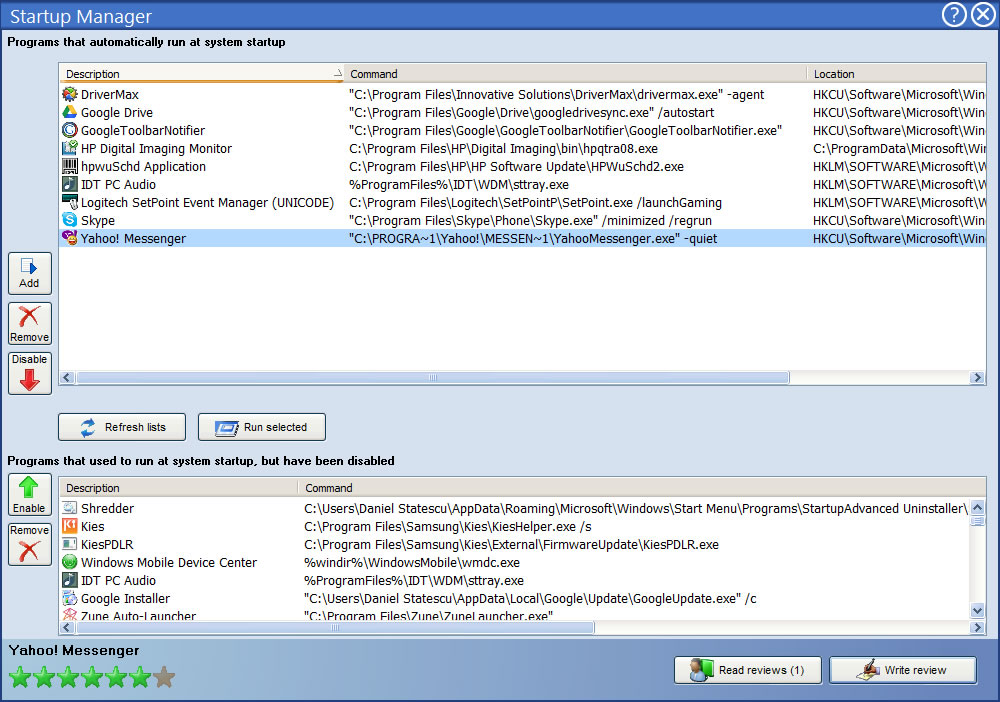This screenshot has width=1000, height=702.
Task: Sort disabled list by Description column
Action: 179,488
